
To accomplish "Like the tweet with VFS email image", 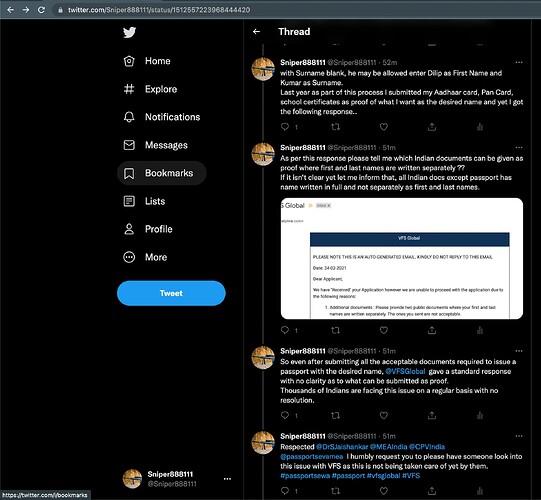I will point(384,330).
